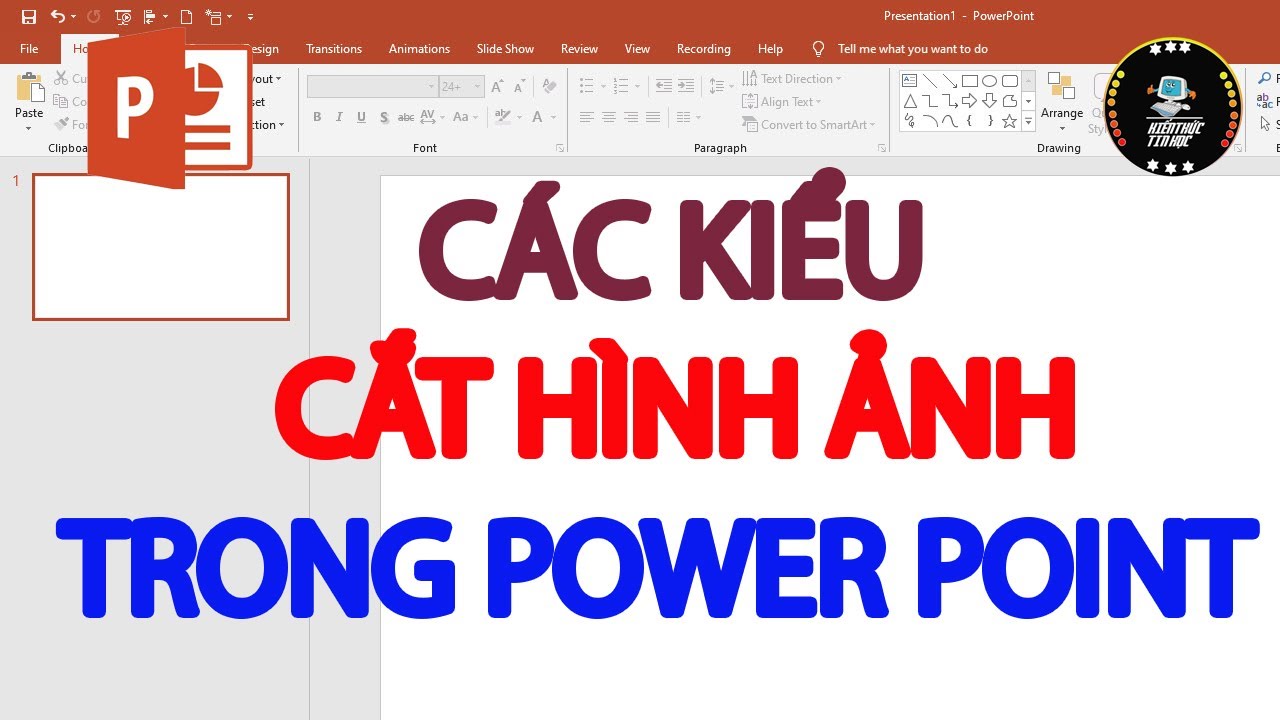1280x720 pixels.
Task: Open the Recording tab
Action: [x=704, y=49]
